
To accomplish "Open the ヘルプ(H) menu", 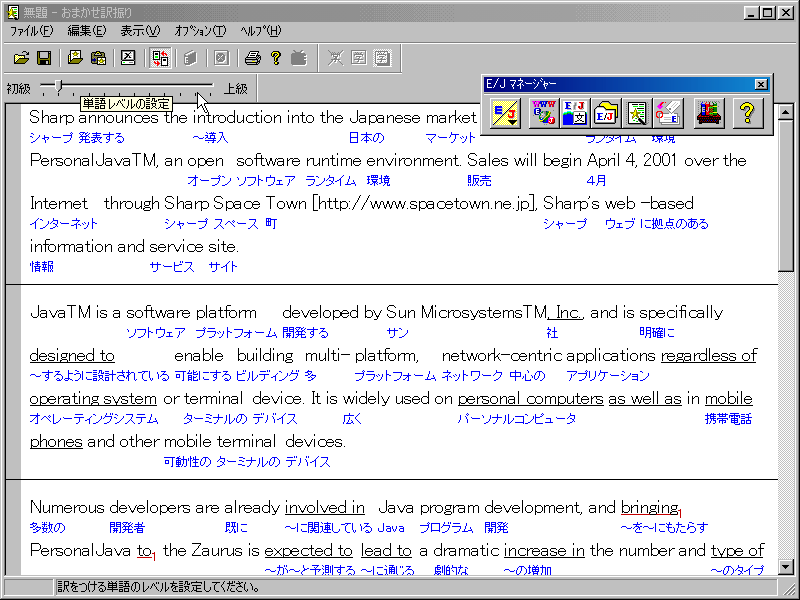I will coord(261,31).
